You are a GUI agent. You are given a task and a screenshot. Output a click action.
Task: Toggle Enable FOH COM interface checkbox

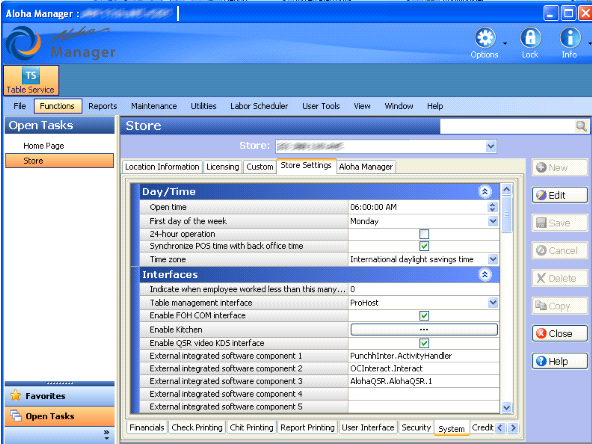click(x=424, y=316)
